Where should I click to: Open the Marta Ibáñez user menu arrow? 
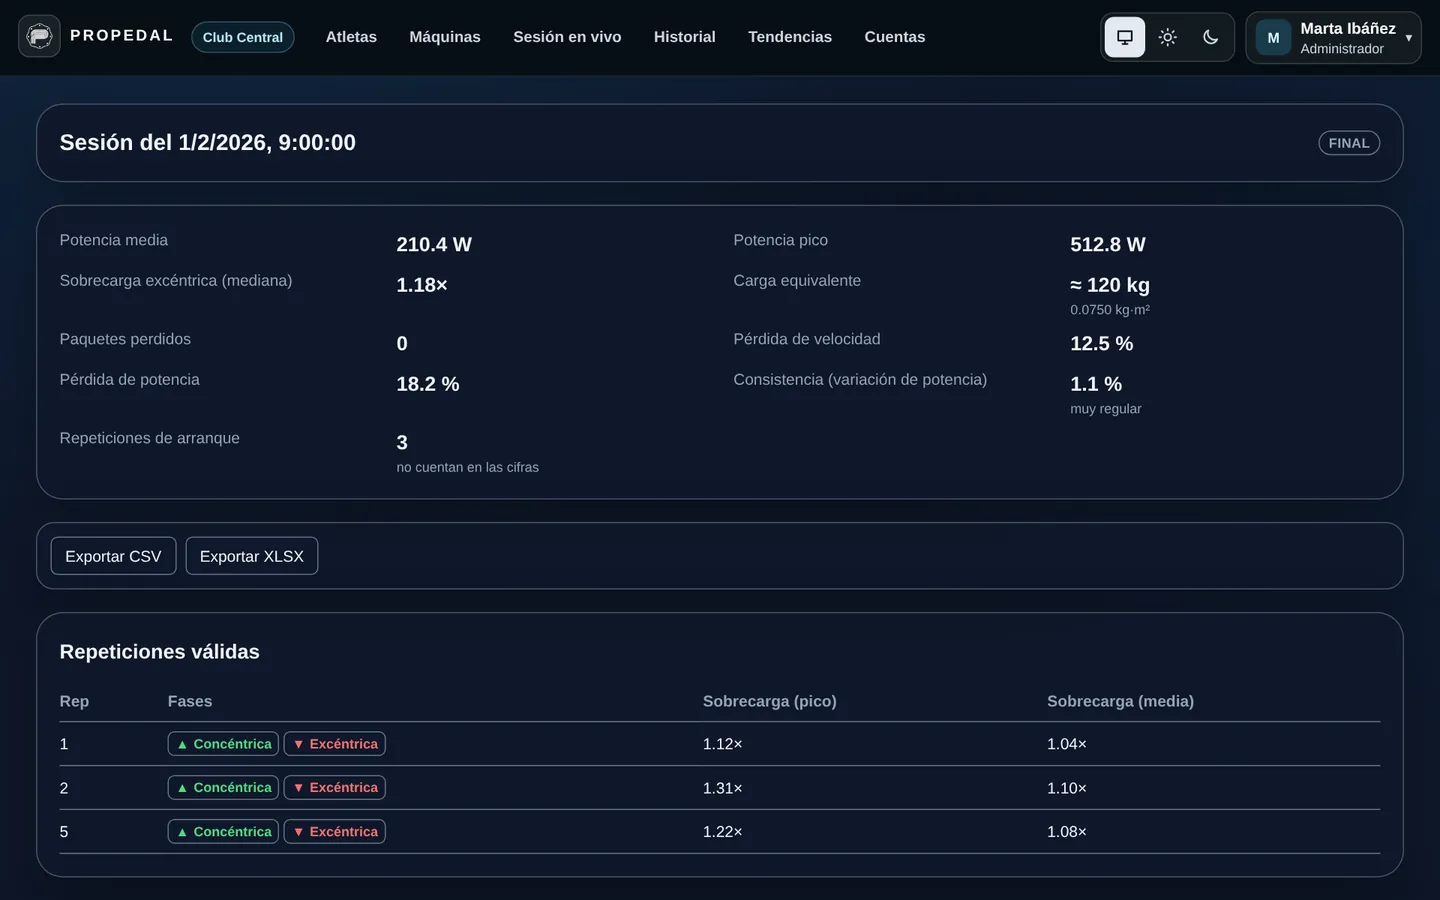tap(1408, 38)
